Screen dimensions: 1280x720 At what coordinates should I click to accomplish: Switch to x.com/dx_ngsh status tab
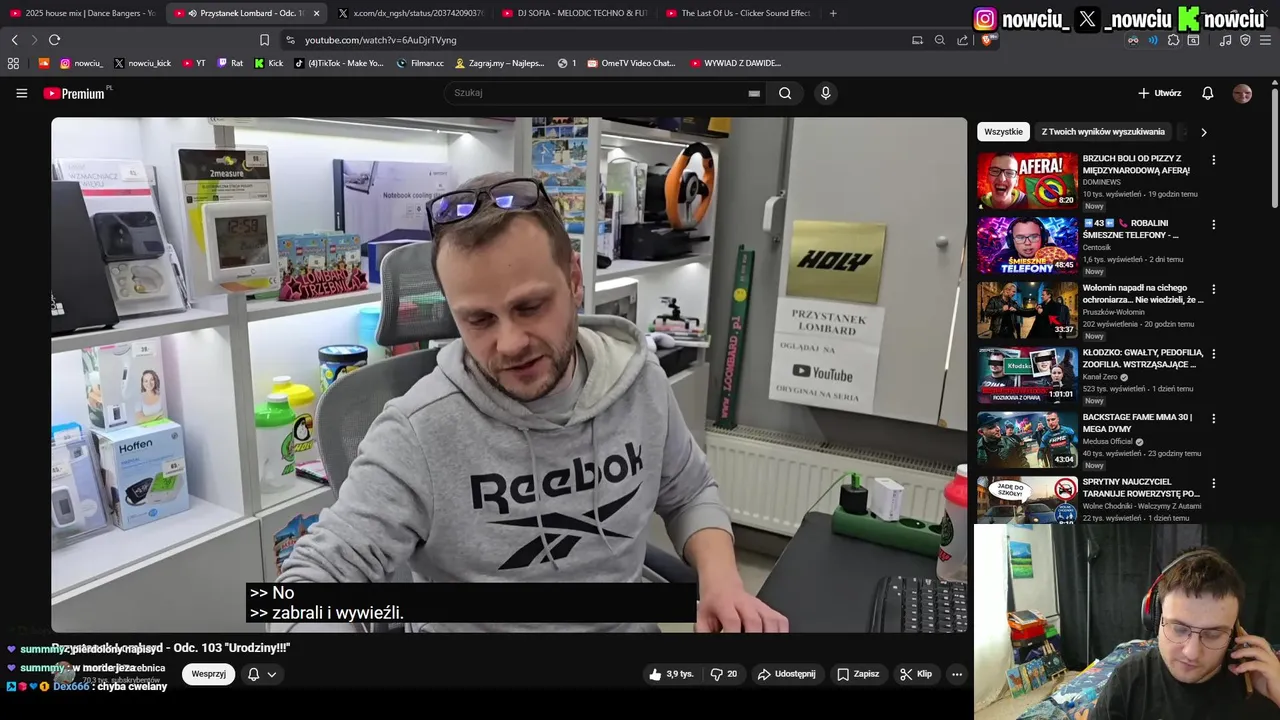(410, 13)
